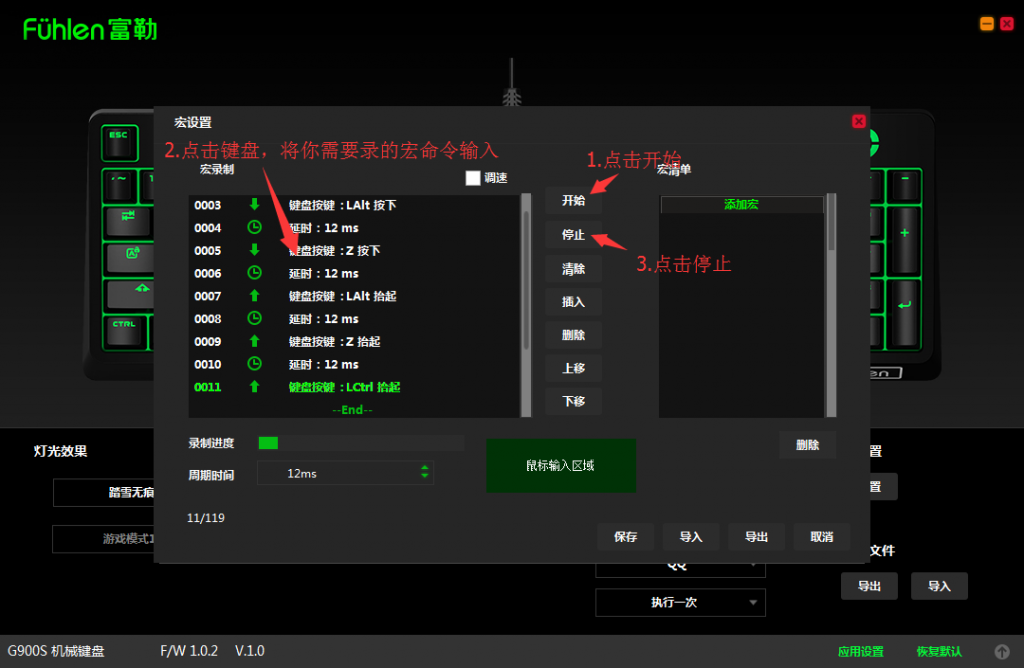The height and width of the screenshot is (668, 1024).
Task: Move step down with 下移 button
Action: pos(573,402)
